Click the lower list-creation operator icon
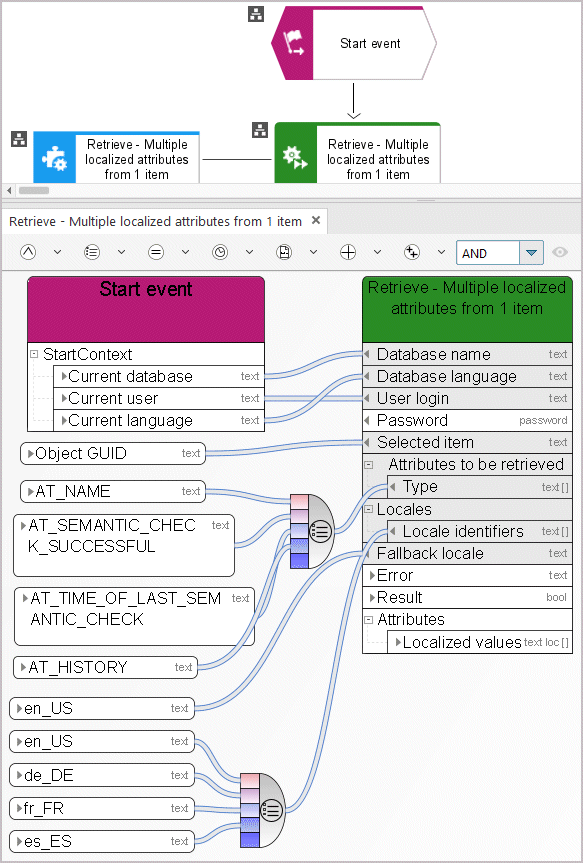This screenshot has height=863, width=583. [271, 810]
